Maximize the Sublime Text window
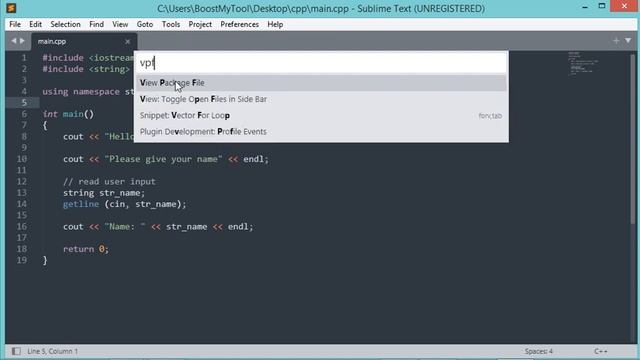 pos(602,6)
